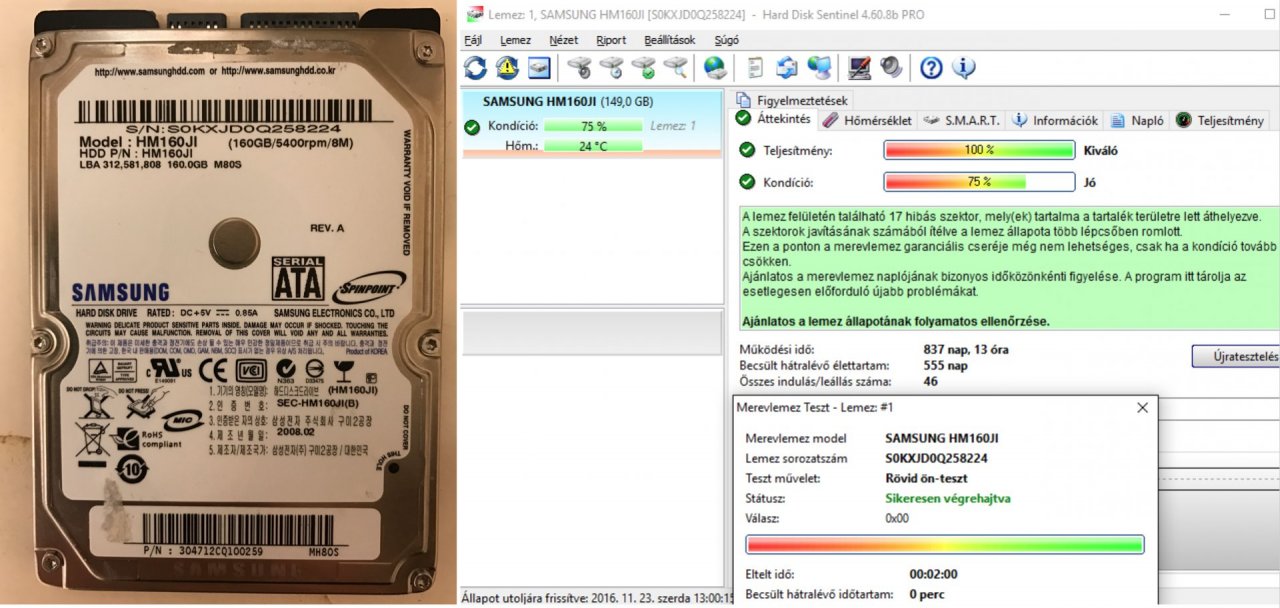
Task: Select the Áttekintés tab
Action: [774, 119]
